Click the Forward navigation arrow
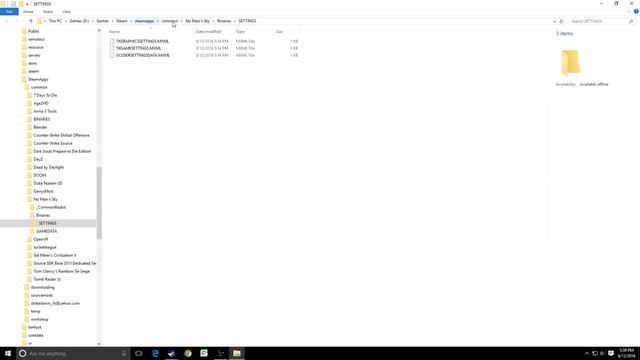The image size is (640, 360). (16, 21)
